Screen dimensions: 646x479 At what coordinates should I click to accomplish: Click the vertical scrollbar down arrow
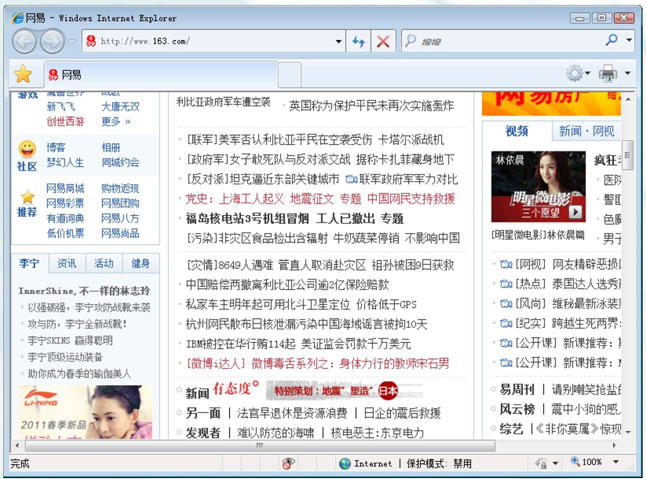coord(628,432)
